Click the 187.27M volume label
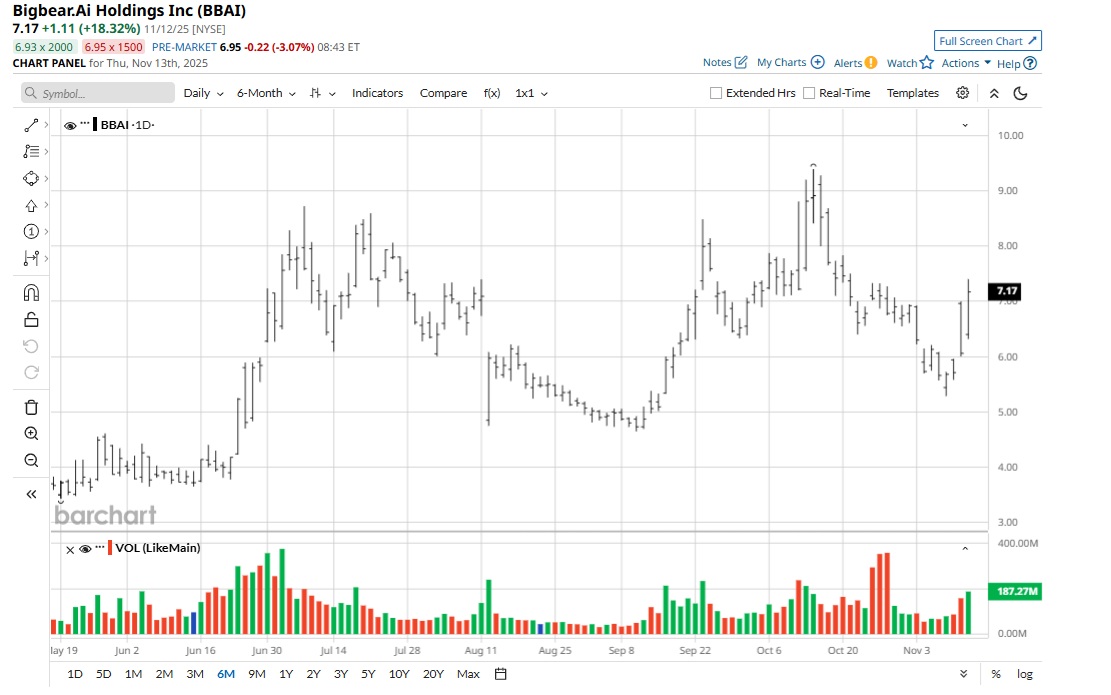 tap(1015, 591)
